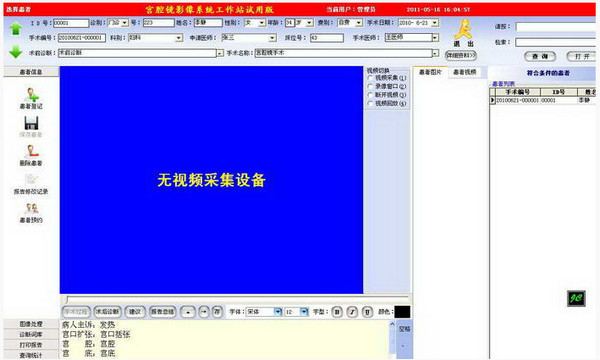This screenshot has height=360, width=600.
Task: Click the green JC logo icon
Action: pyautogui.click(x=576, y=298)
